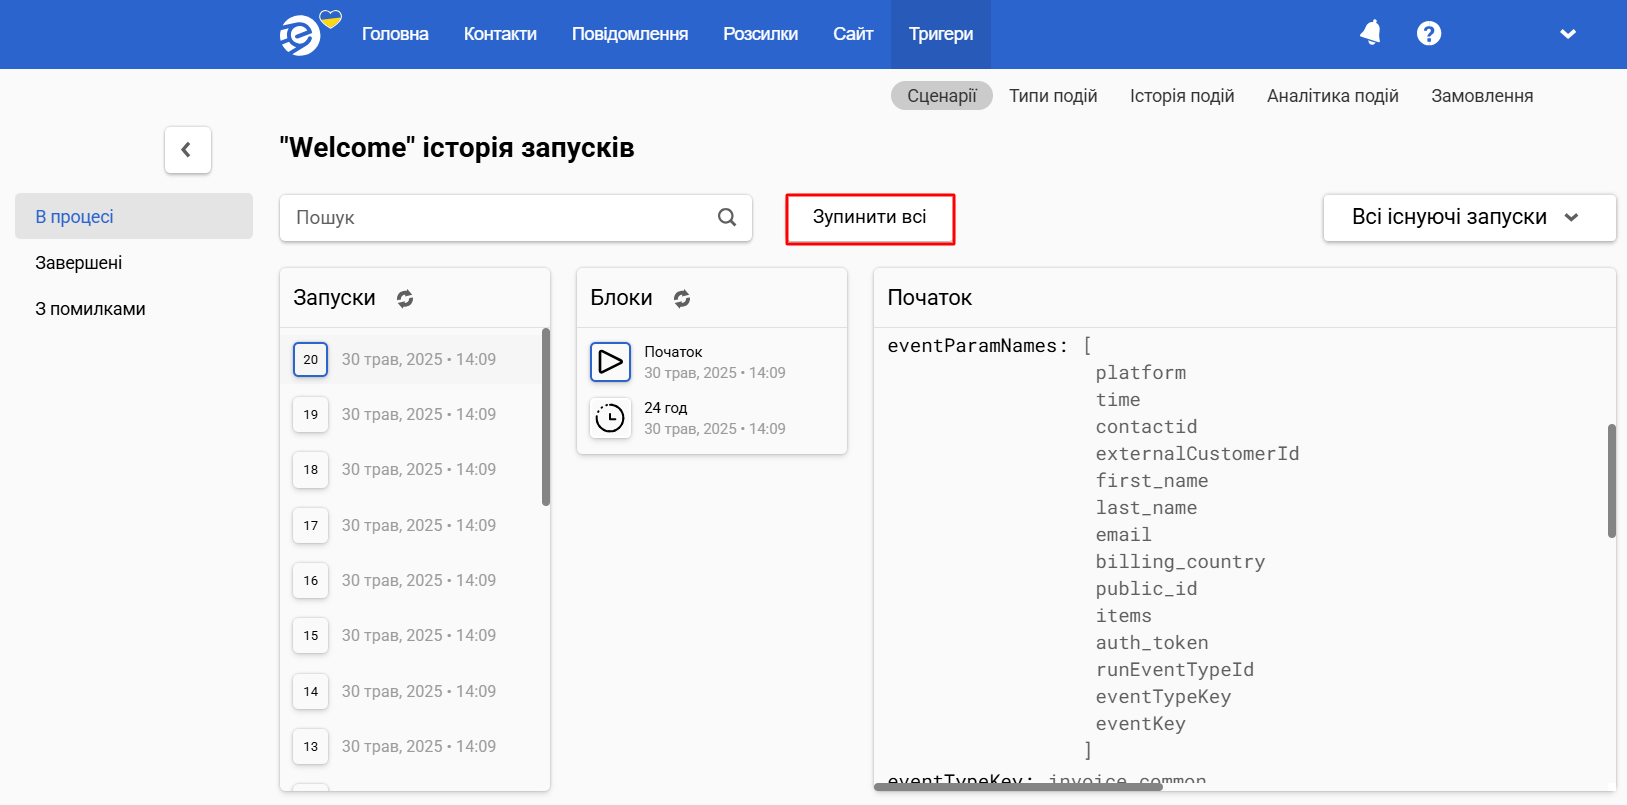Viewport: 1627px width, 805px height.
Task: Select launch number 13
Action: [311, 746]
